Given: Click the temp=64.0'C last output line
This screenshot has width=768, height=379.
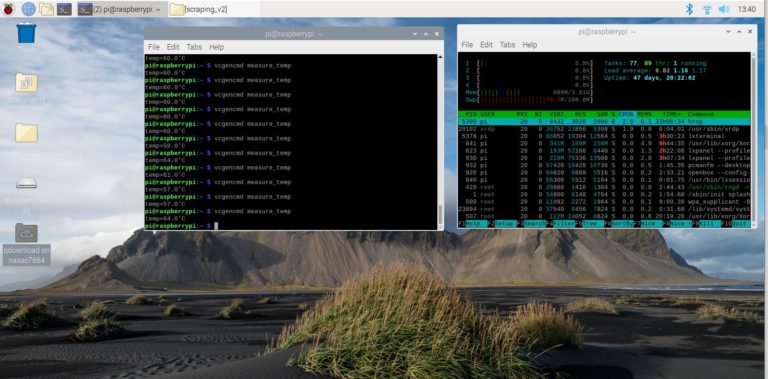Looking at the screenshot, I should tap(165, 218).
